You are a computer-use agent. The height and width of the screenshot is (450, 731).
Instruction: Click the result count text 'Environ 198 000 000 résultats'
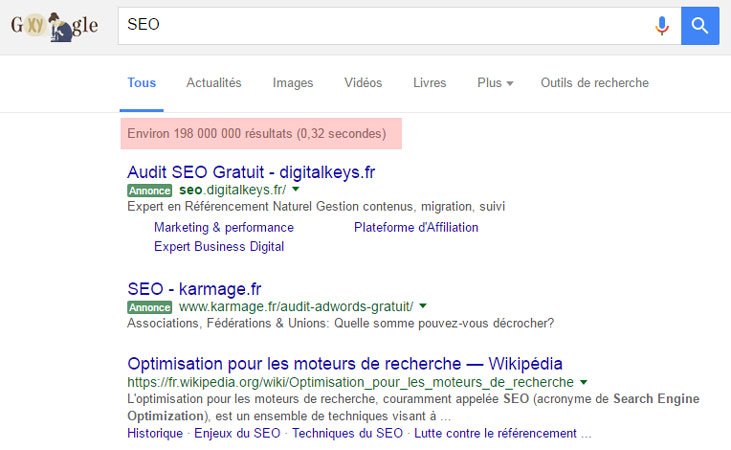211,133
